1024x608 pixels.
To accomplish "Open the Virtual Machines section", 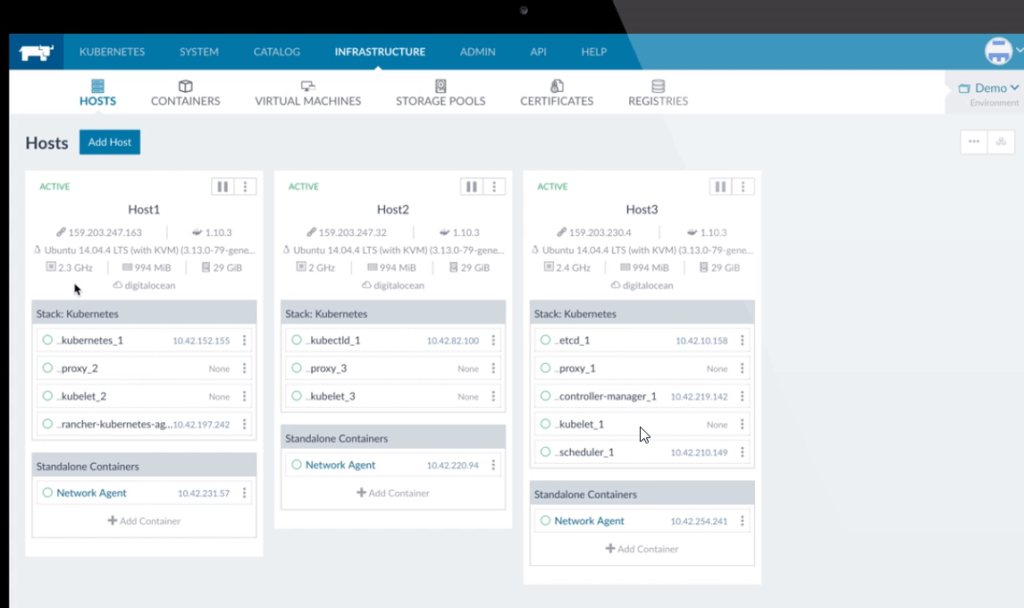I will [308, 93].
